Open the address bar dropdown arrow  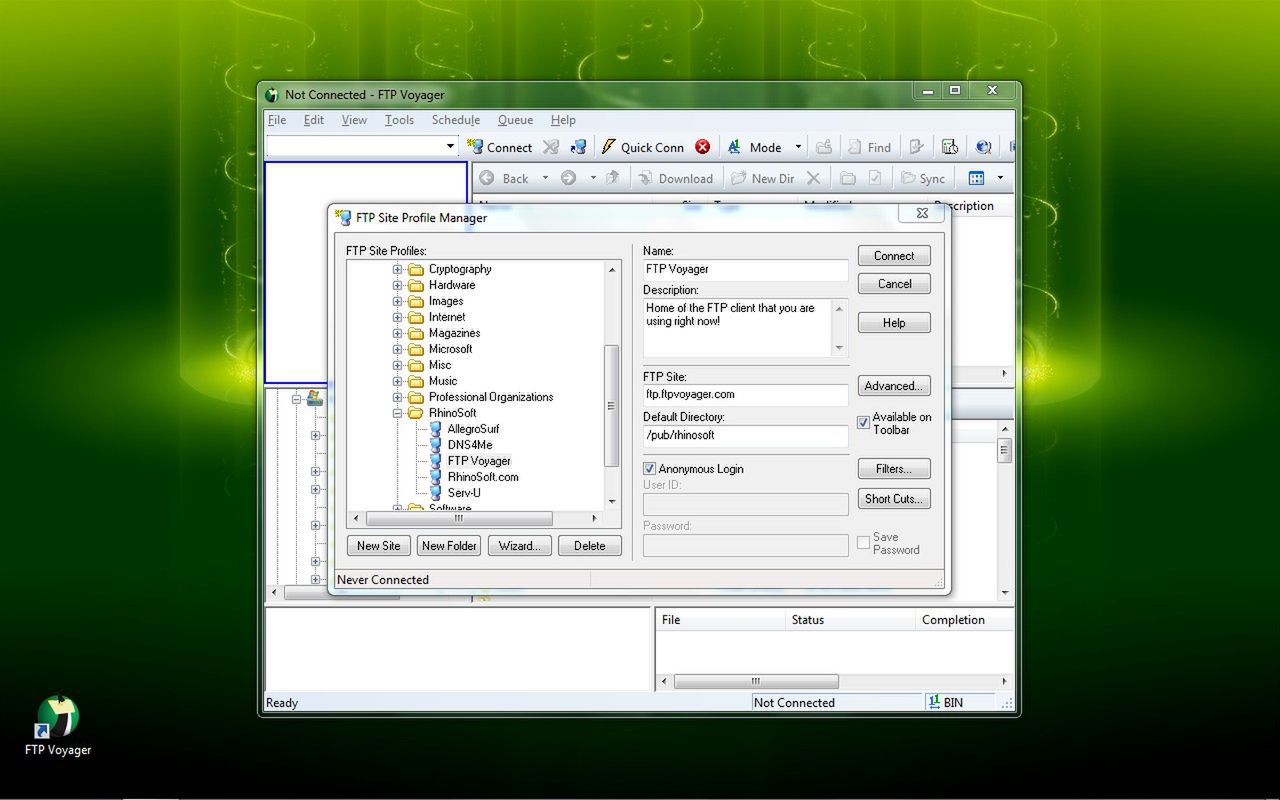(450, 147)
